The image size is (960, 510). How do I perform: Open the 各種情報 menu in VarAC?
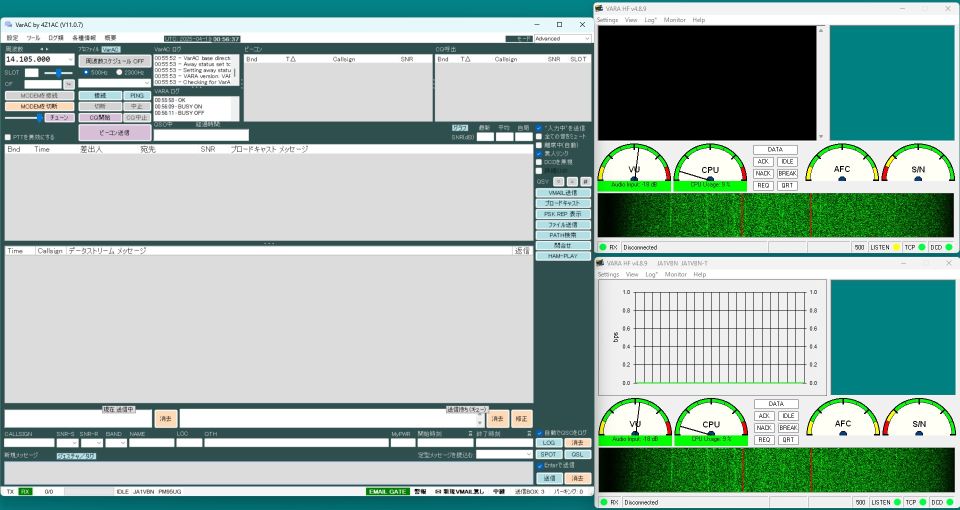coord(83,38)
